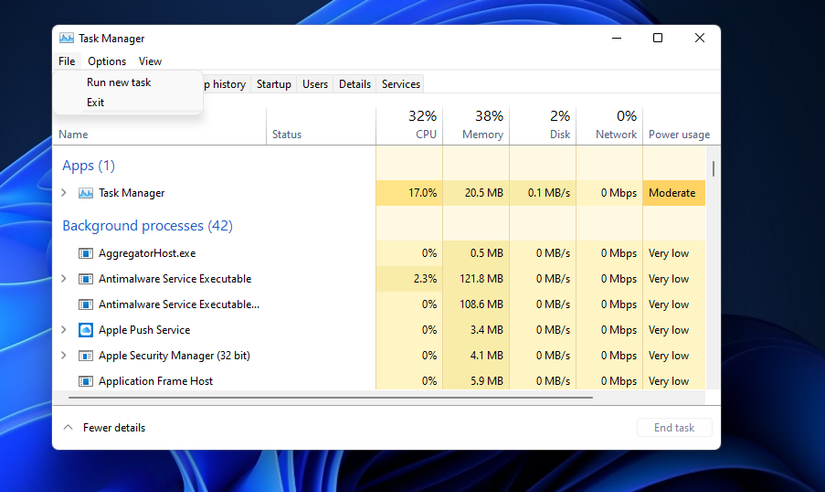Click the 4.1 MB memory cell

coord(476,356)
